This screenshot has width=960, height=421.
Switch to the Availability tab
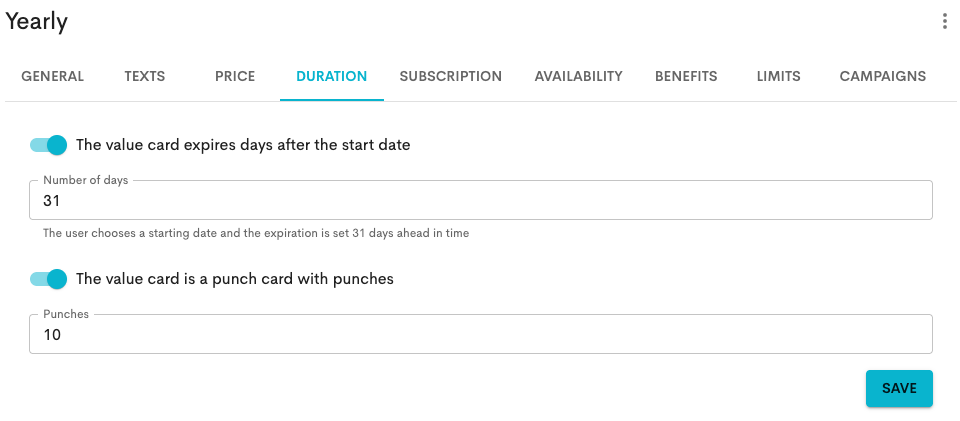(578, 76)
